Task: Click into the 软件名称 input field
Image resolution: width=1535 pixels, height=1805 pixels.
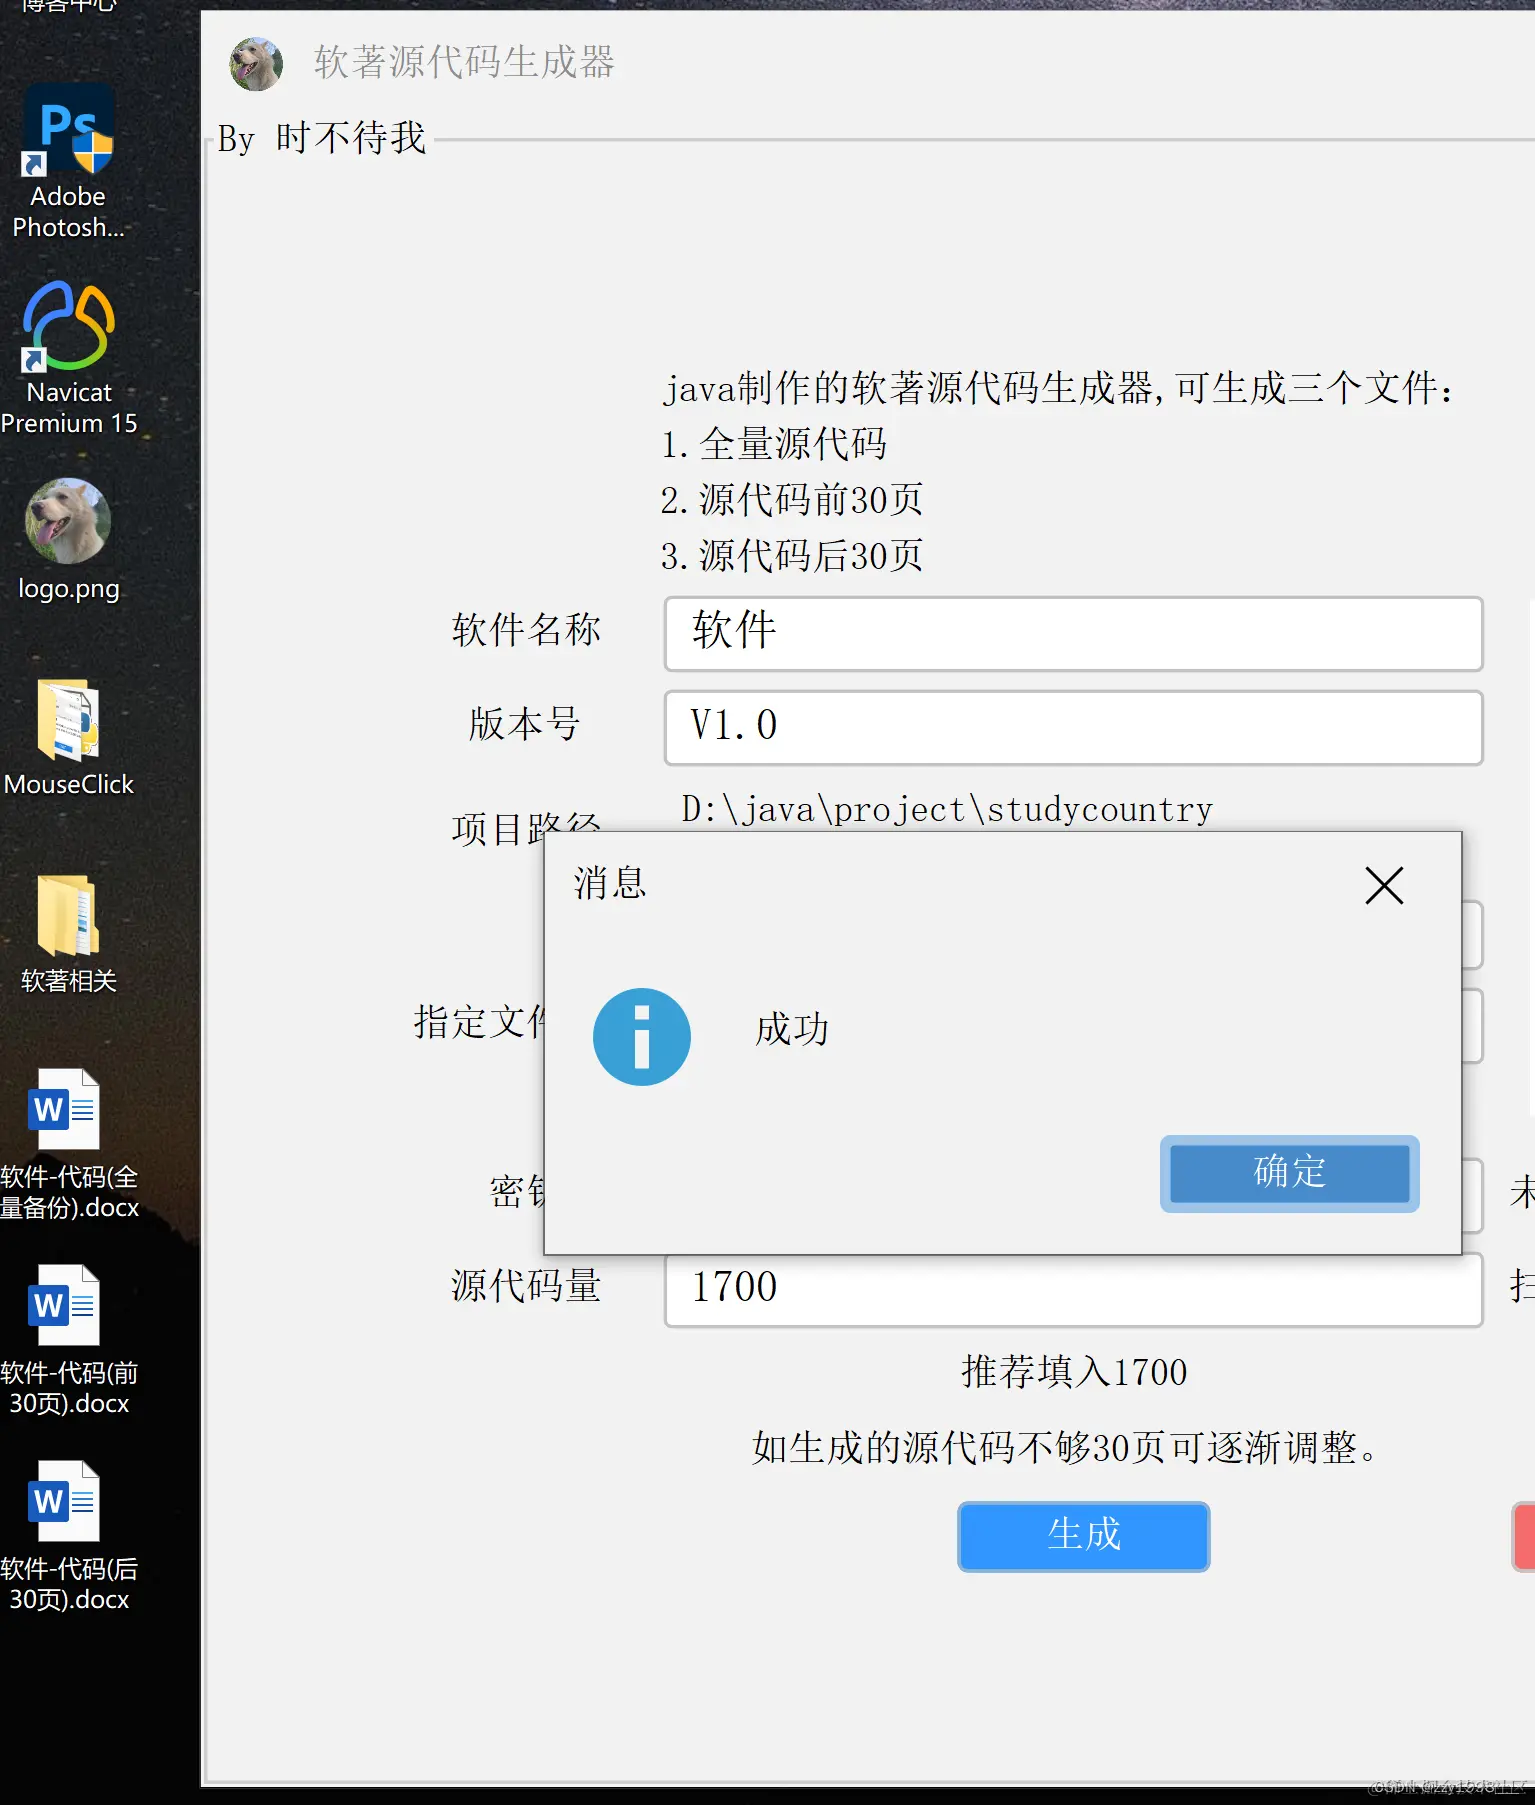Action: pyautogui.click(x=1073, y=633)
